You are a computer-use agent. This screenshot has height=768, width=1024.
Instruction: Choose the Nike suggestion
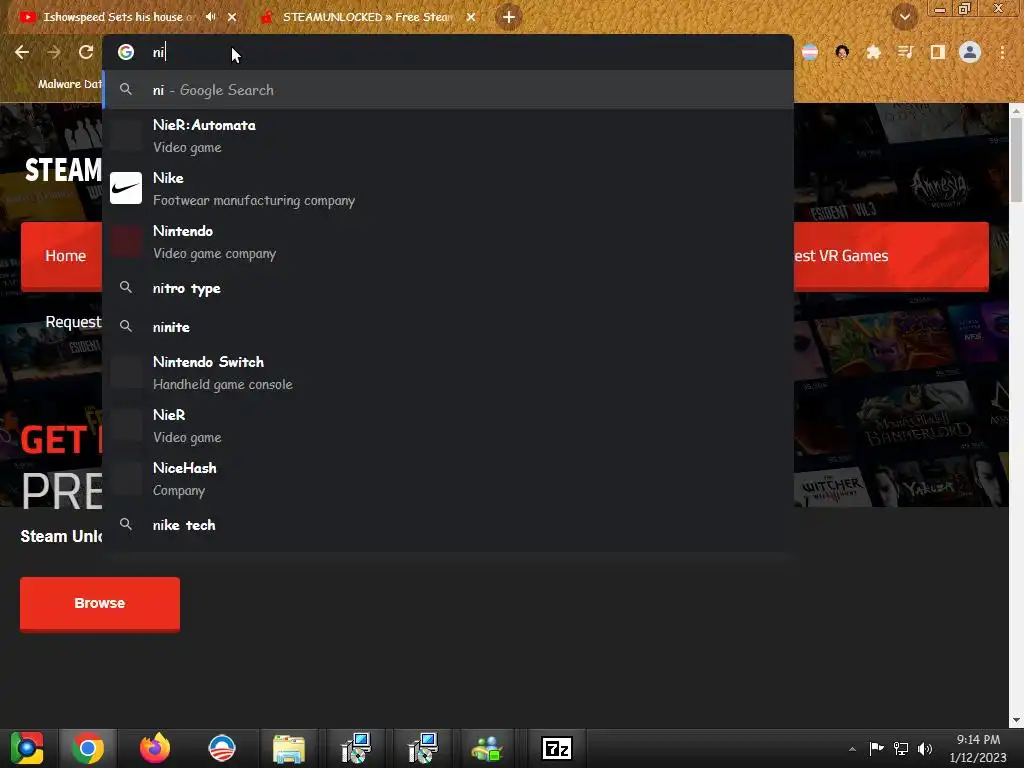(x=448, y=189)
